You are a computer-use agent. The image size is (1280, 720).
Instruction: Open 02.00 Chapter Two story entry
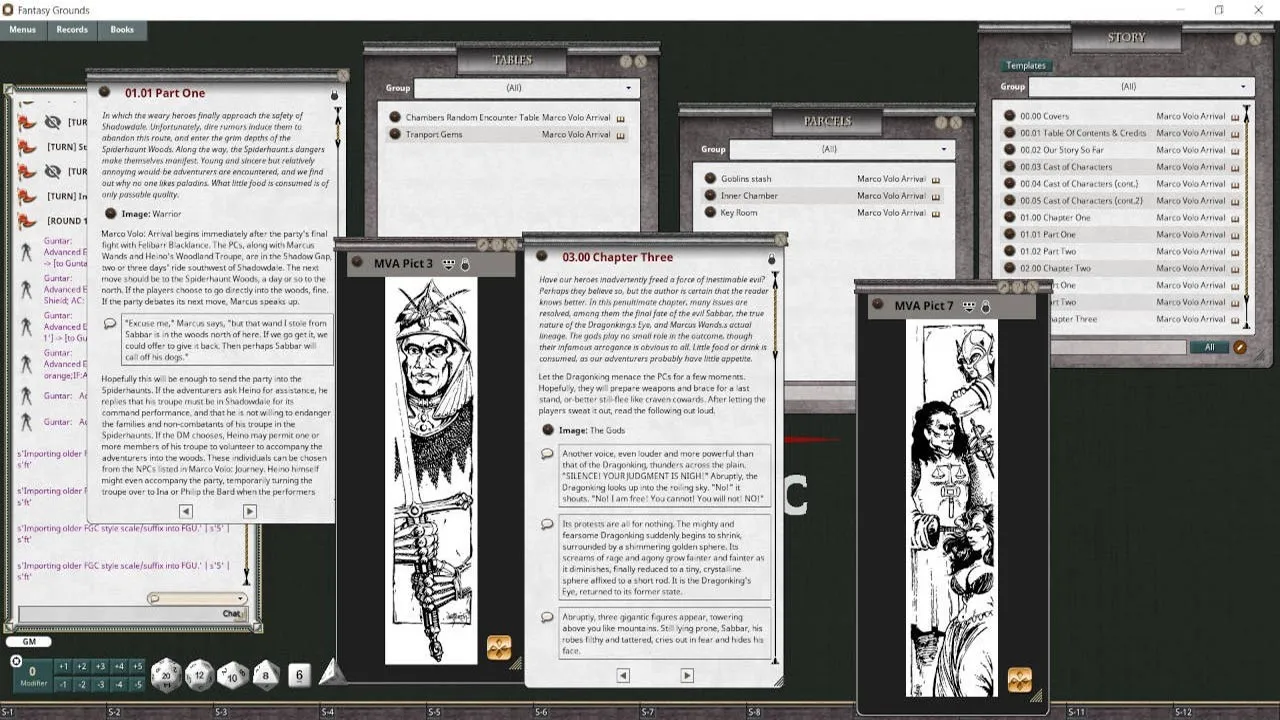1122,268
